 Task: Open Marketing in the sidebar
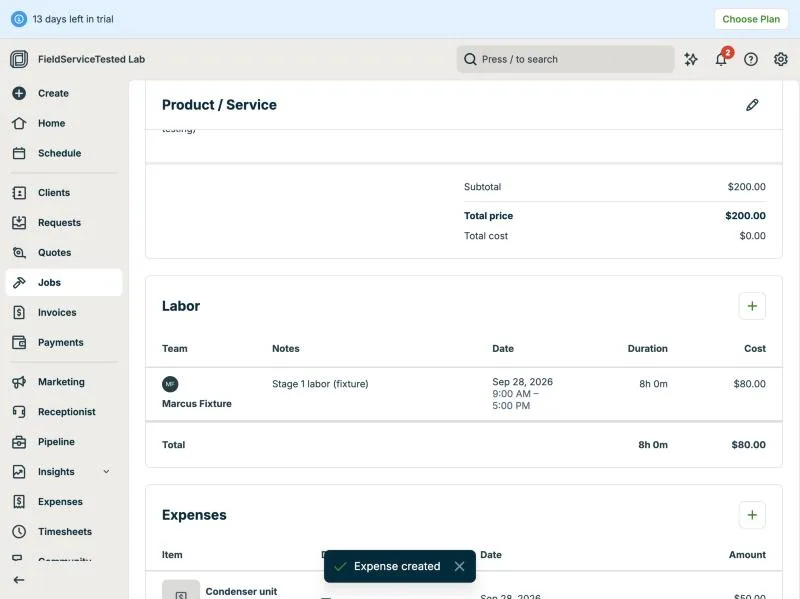click(x=64, y=382)
